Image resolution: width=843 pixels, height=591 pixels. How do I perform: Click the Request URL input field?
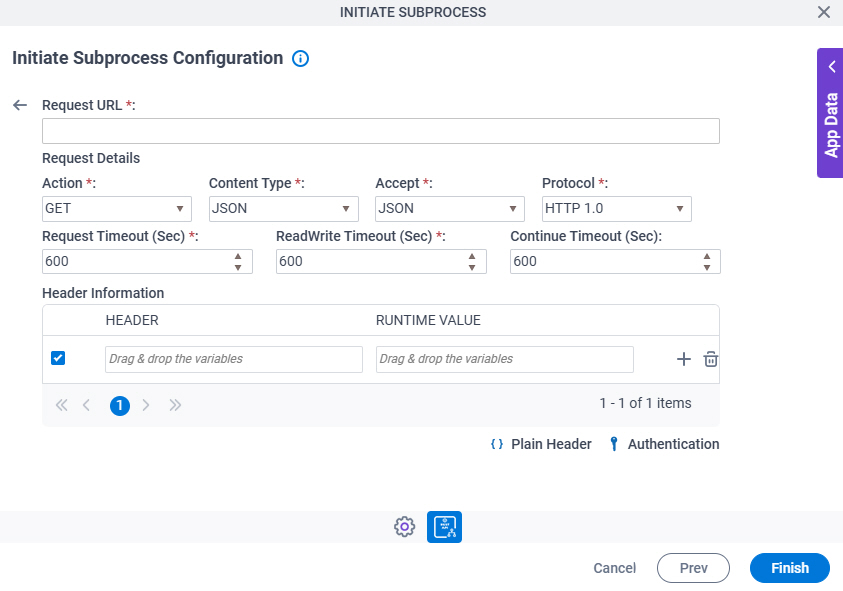[381, 131]
